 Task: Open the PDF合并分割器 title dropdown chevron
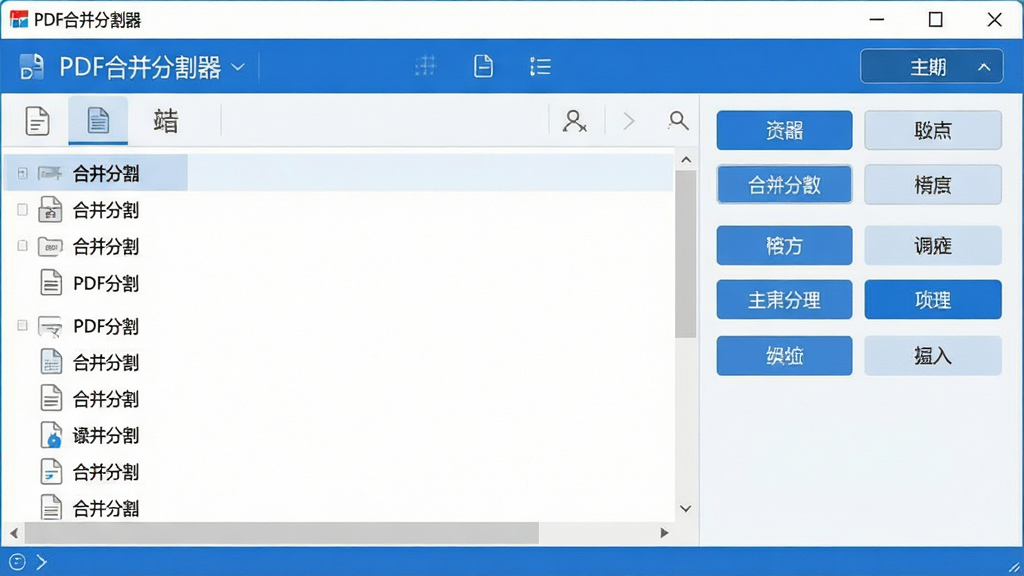pos(238,67)
